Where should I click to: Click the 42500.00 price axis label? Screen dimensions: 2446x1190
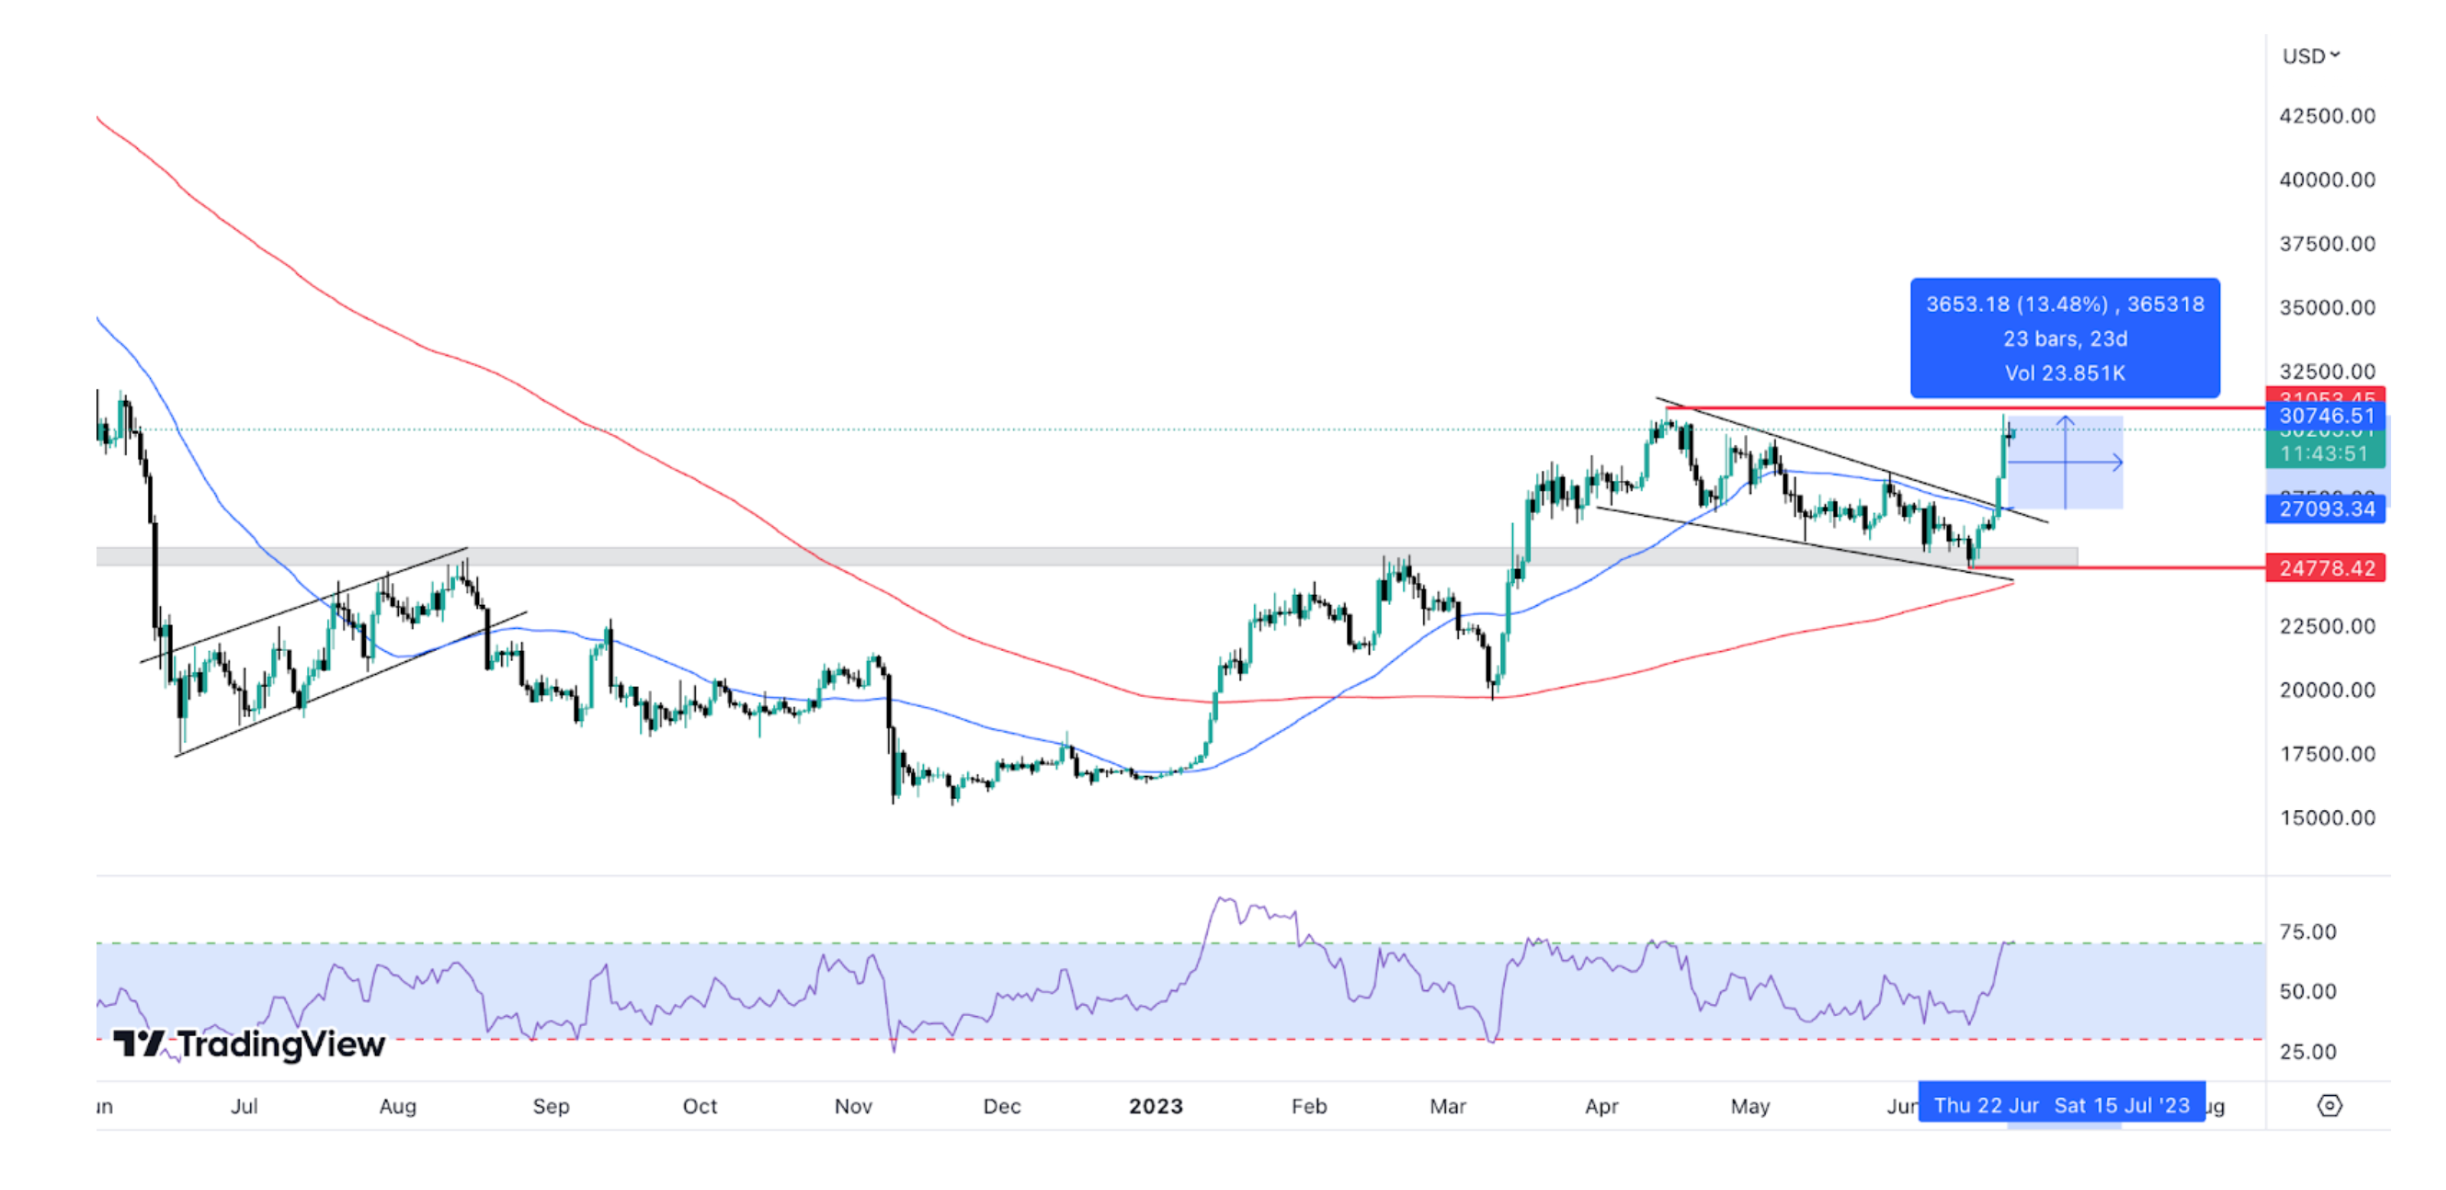pos(2326,116)
